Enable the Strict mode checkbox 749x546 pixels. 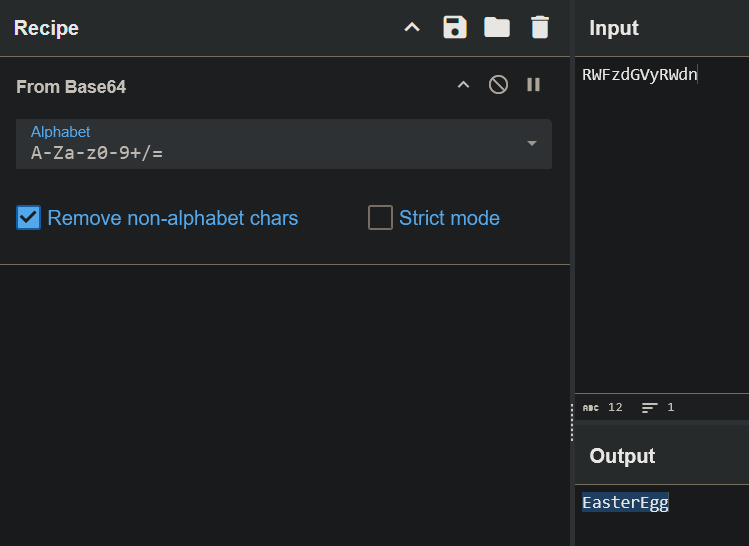[380, 218]
